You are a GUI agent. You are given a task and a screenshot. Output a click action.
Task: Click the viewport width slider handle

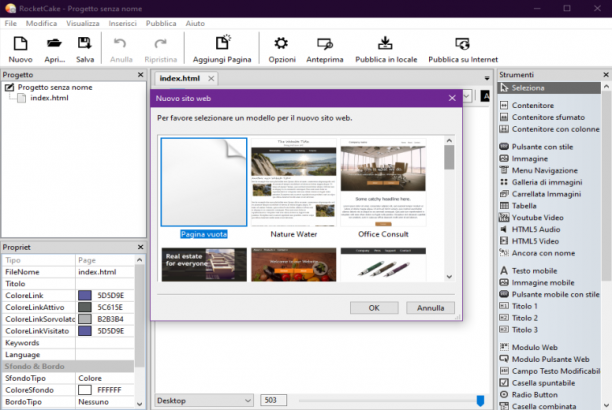coord(480,401)
